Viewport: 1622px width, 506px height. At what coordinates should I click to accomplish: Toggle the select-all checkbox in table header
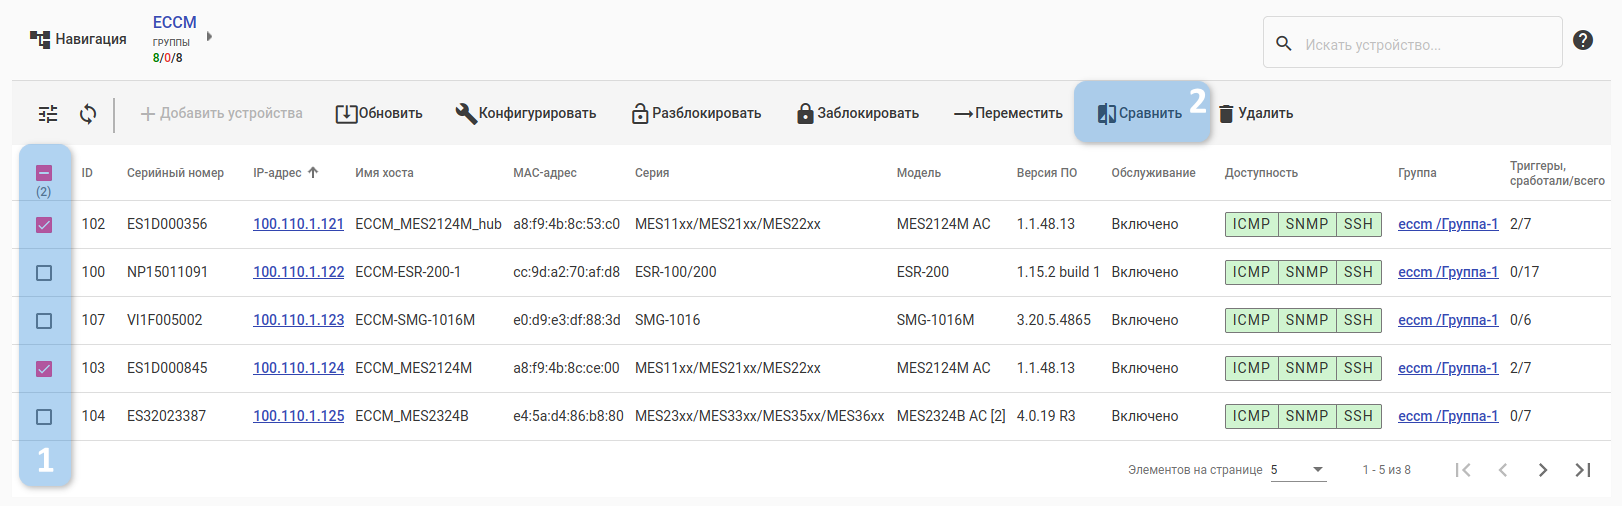click(44, 173)
